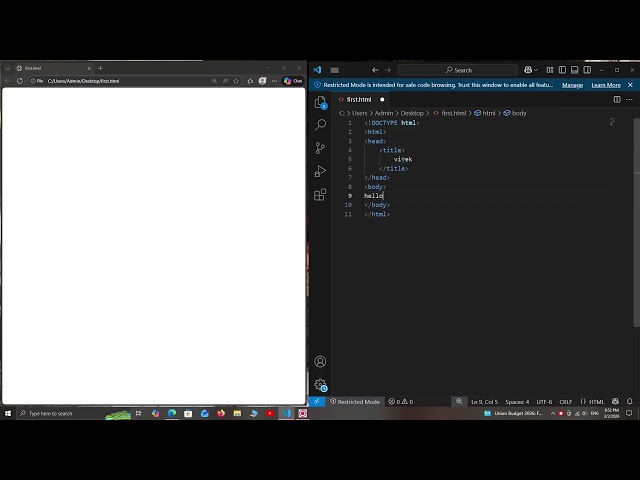
Task: Open the Search view in activity bar
Action: (x=320, y=124)
